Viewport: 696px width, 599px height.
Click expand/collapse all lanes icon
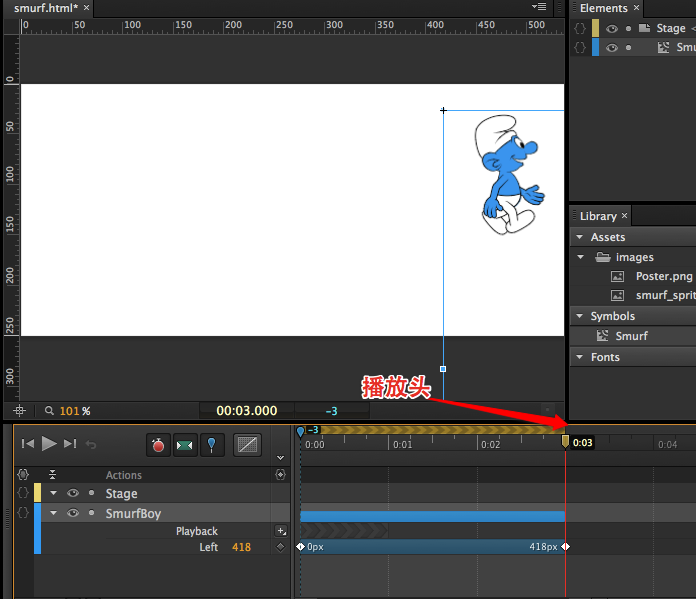coord(52,475)
